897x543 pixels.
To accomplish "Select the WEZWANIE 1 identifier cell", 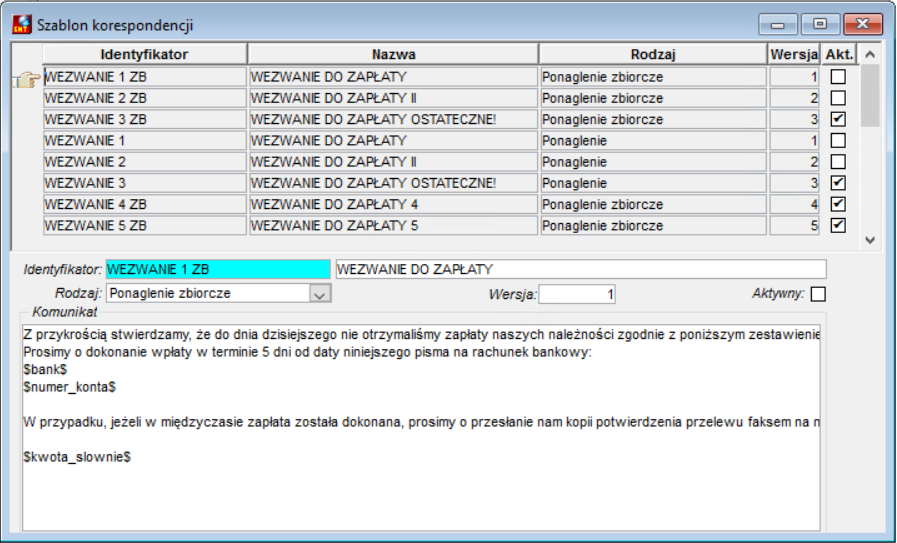I will coord(145,140).
